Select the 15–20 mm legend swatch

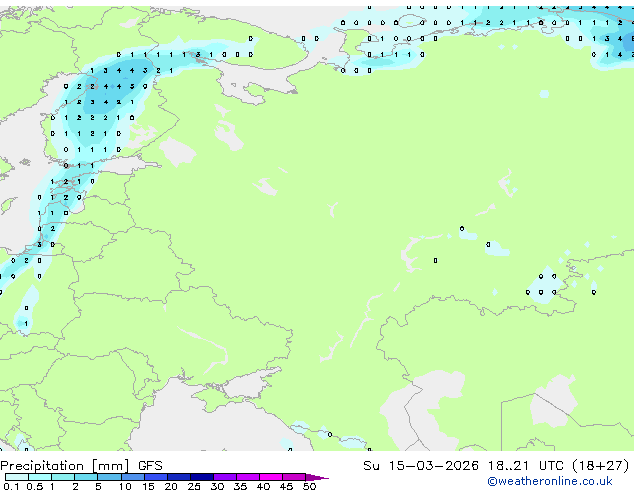(156, 477)
